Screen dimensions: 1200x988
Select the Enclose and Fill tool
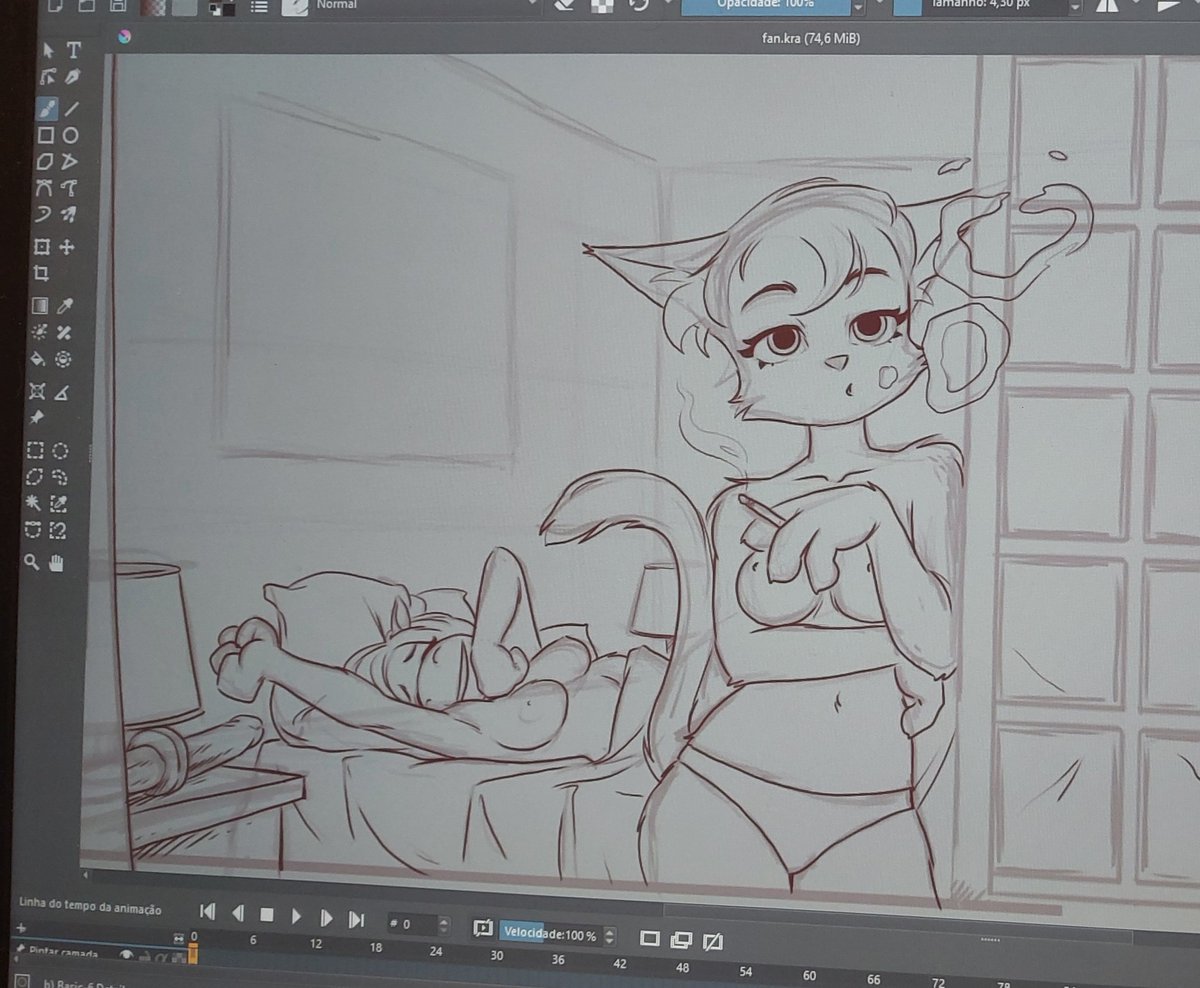pos(64,359)
